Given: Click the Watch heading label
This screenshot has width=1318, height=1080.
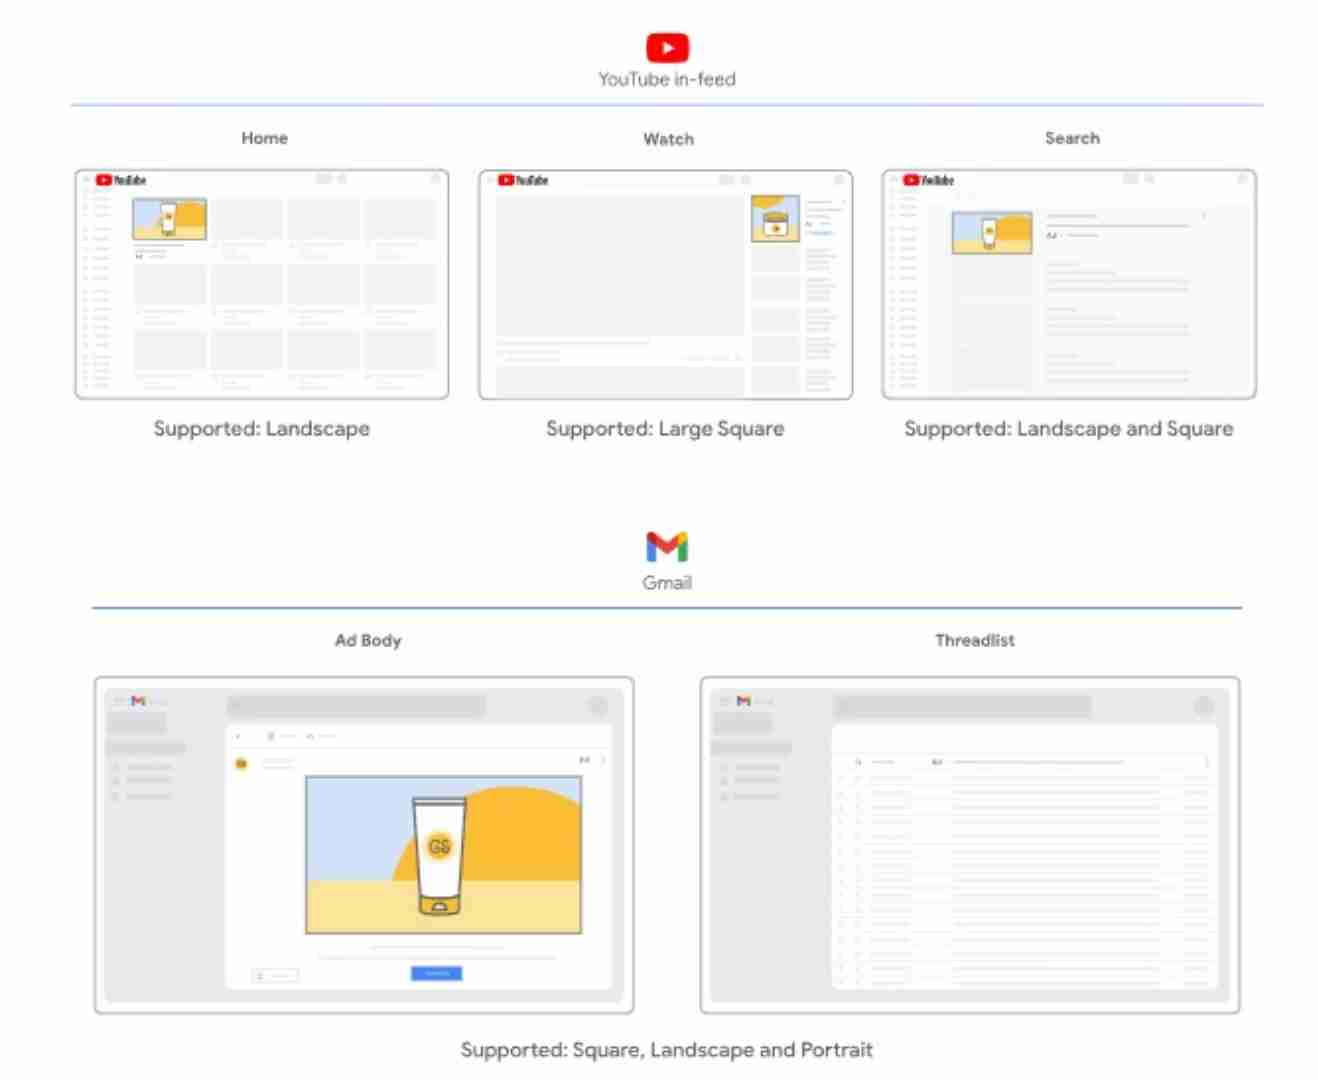Looking at the screenshot, I should [x=668, y=139].
